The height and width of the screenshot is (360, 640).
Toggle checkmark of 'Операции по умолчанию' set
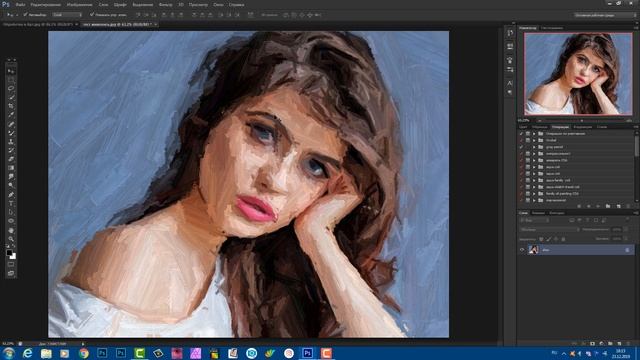click(521, 133)
